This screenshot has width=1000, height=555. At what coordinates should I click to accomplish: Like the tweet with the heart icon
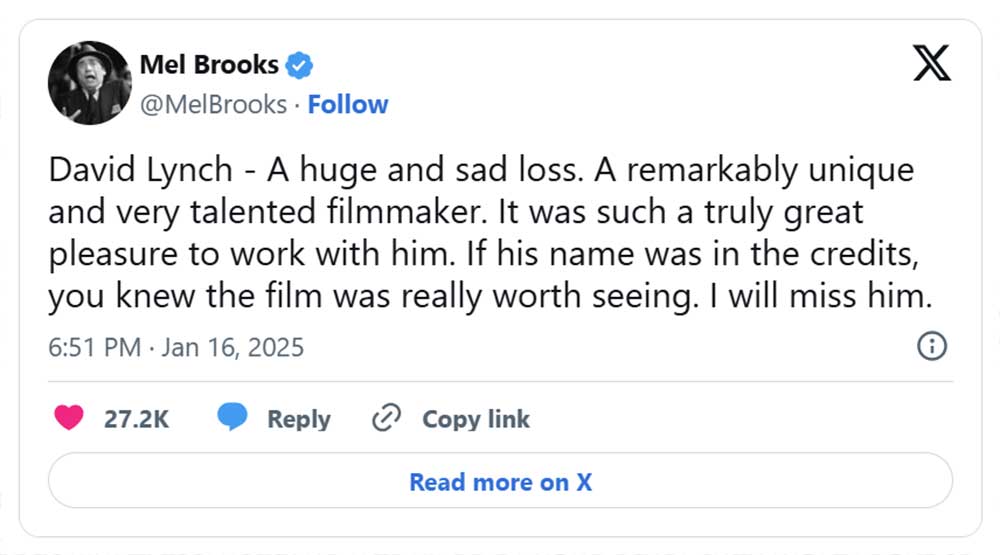pyautogui.click(x=69, y=418)
